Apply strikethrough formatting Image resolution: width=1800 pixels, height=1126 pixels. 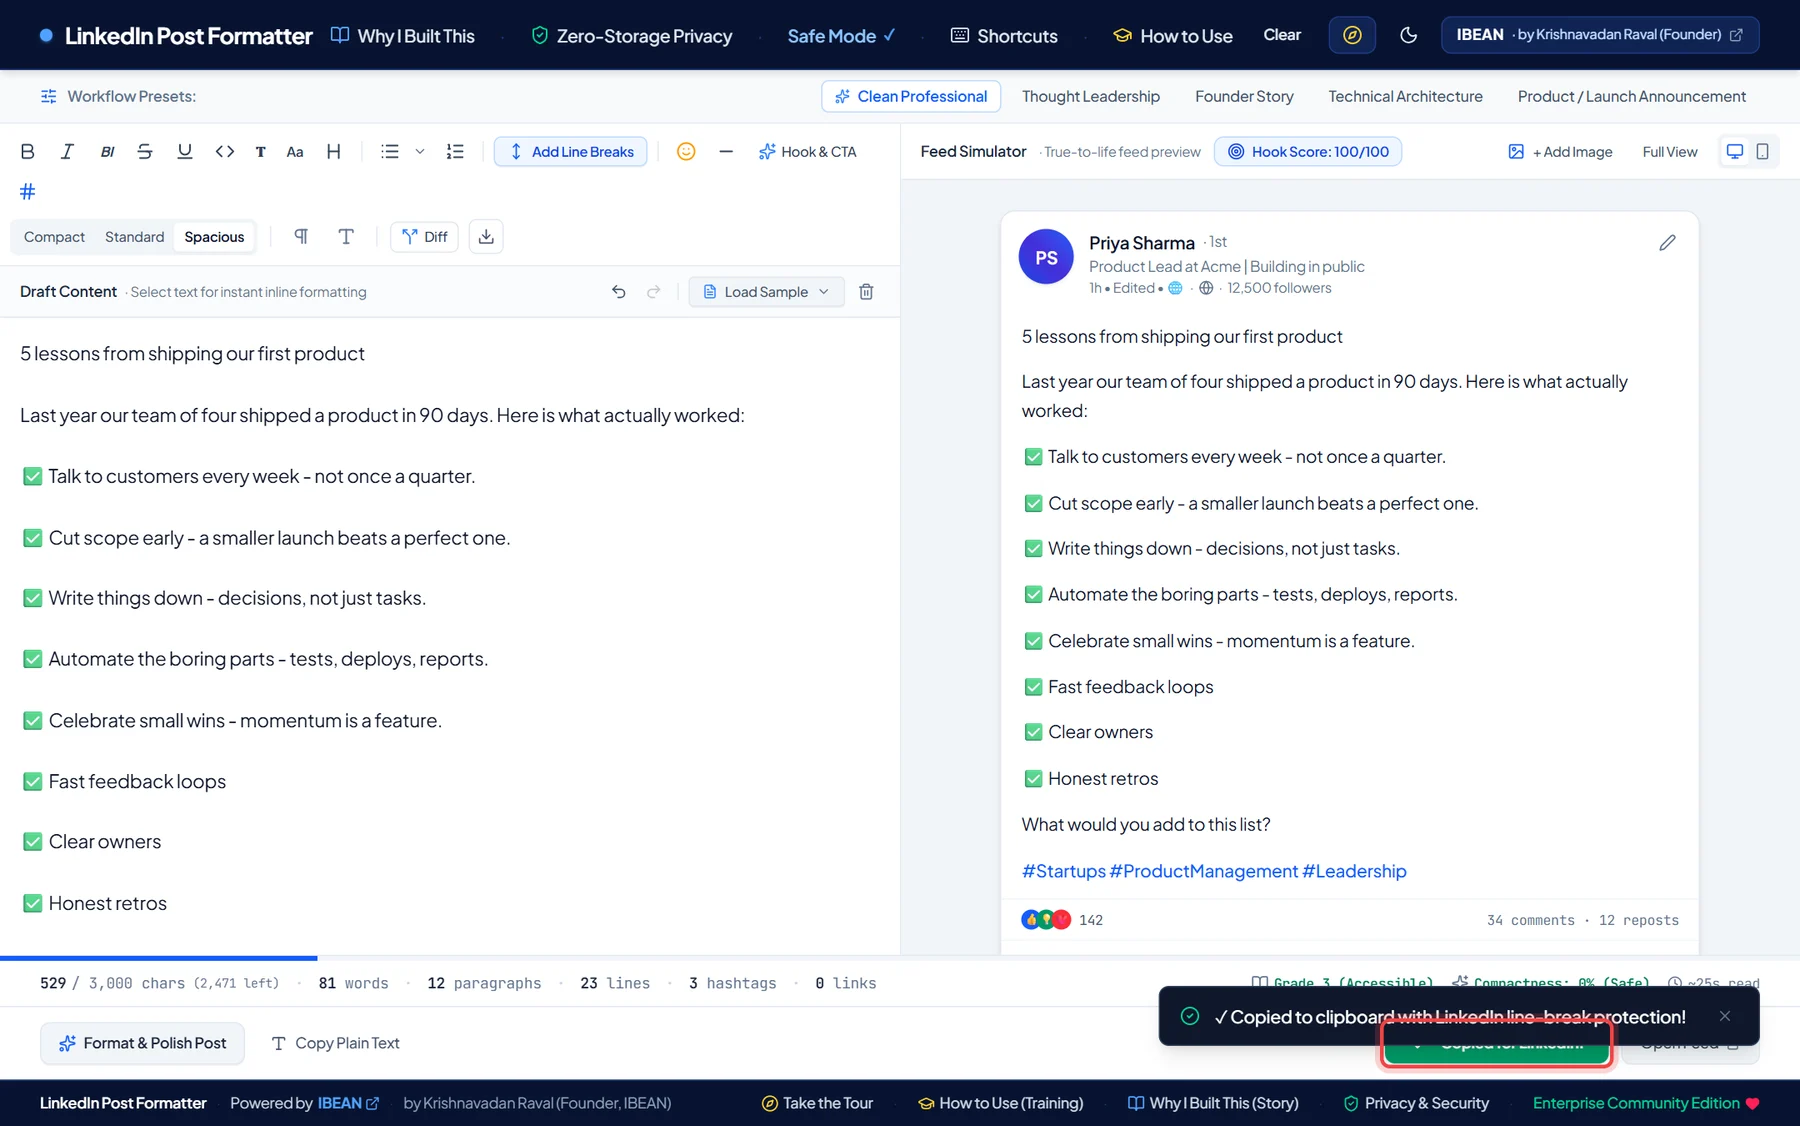pos(145,152)
